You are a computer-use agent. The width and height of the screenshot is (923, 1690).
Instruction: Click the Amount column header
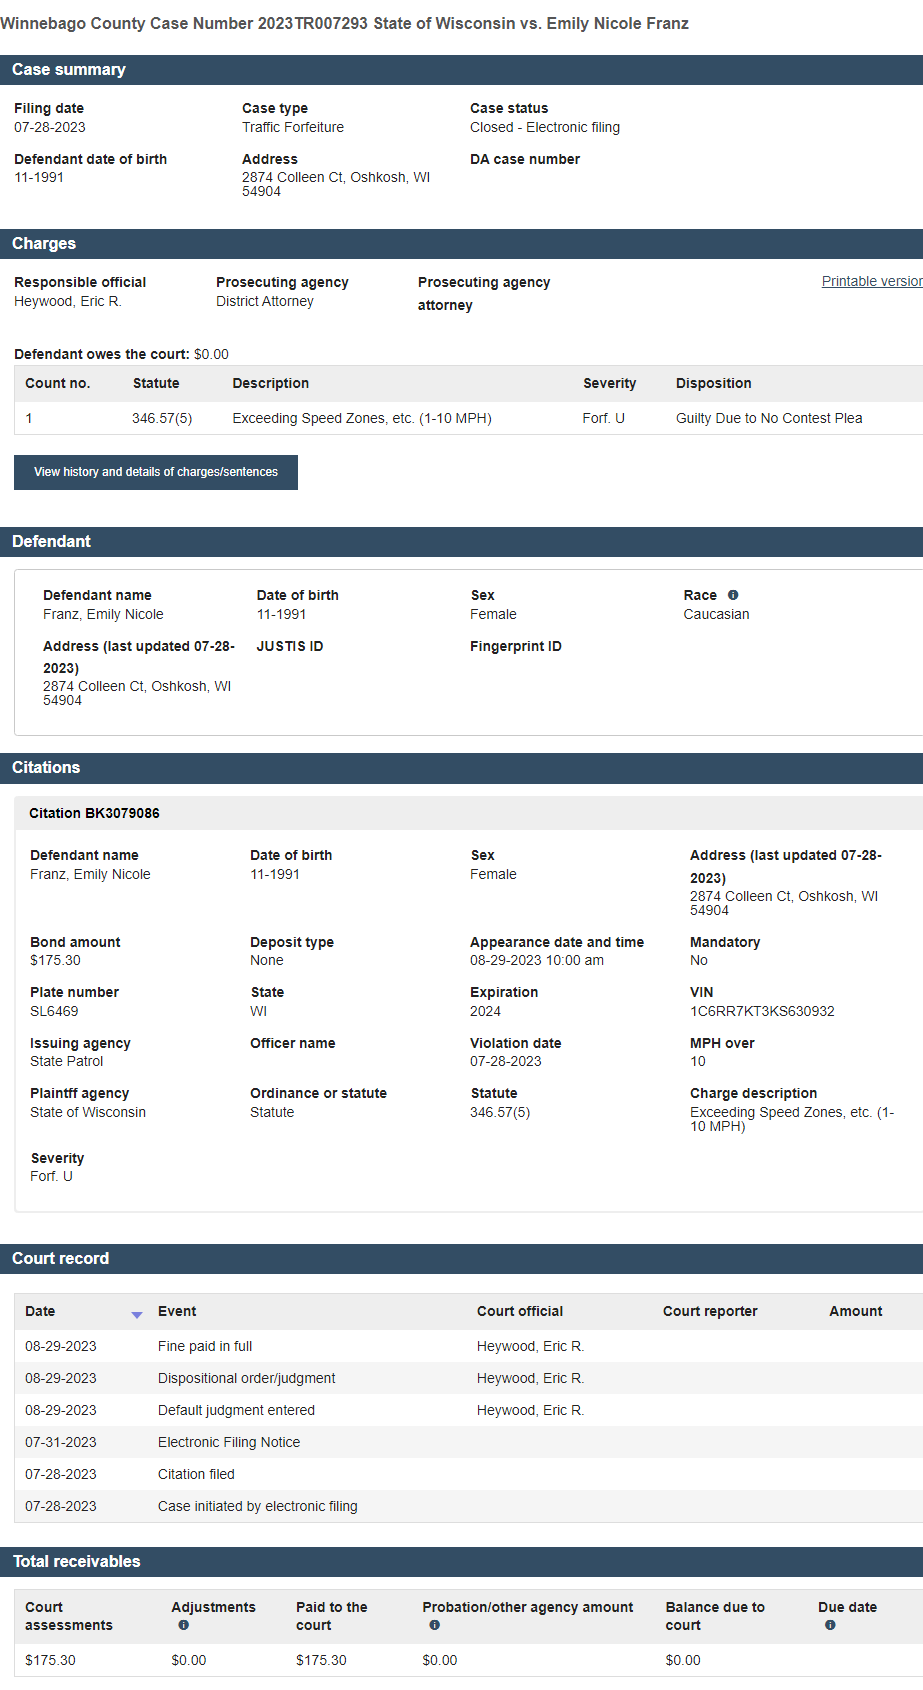(856, 1311)
